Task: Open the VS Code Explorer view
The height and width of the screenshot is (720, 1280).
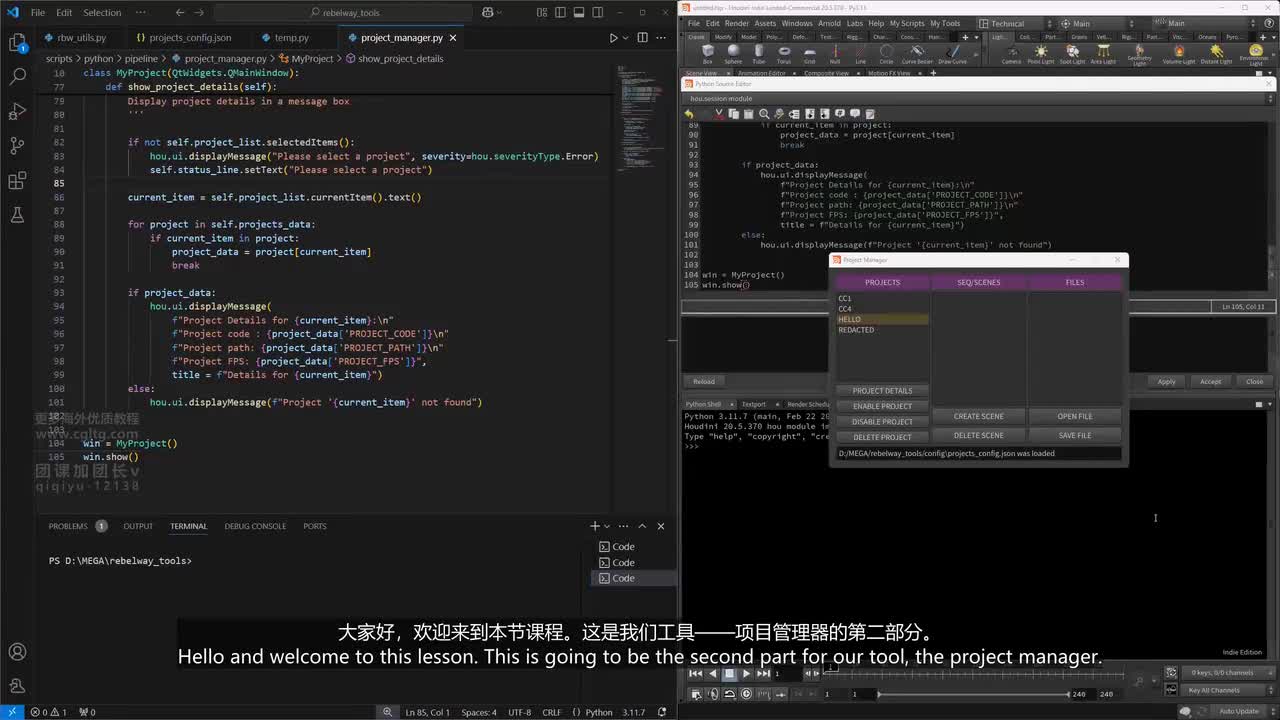Action: pyautogui.click(x=17, y=42)
